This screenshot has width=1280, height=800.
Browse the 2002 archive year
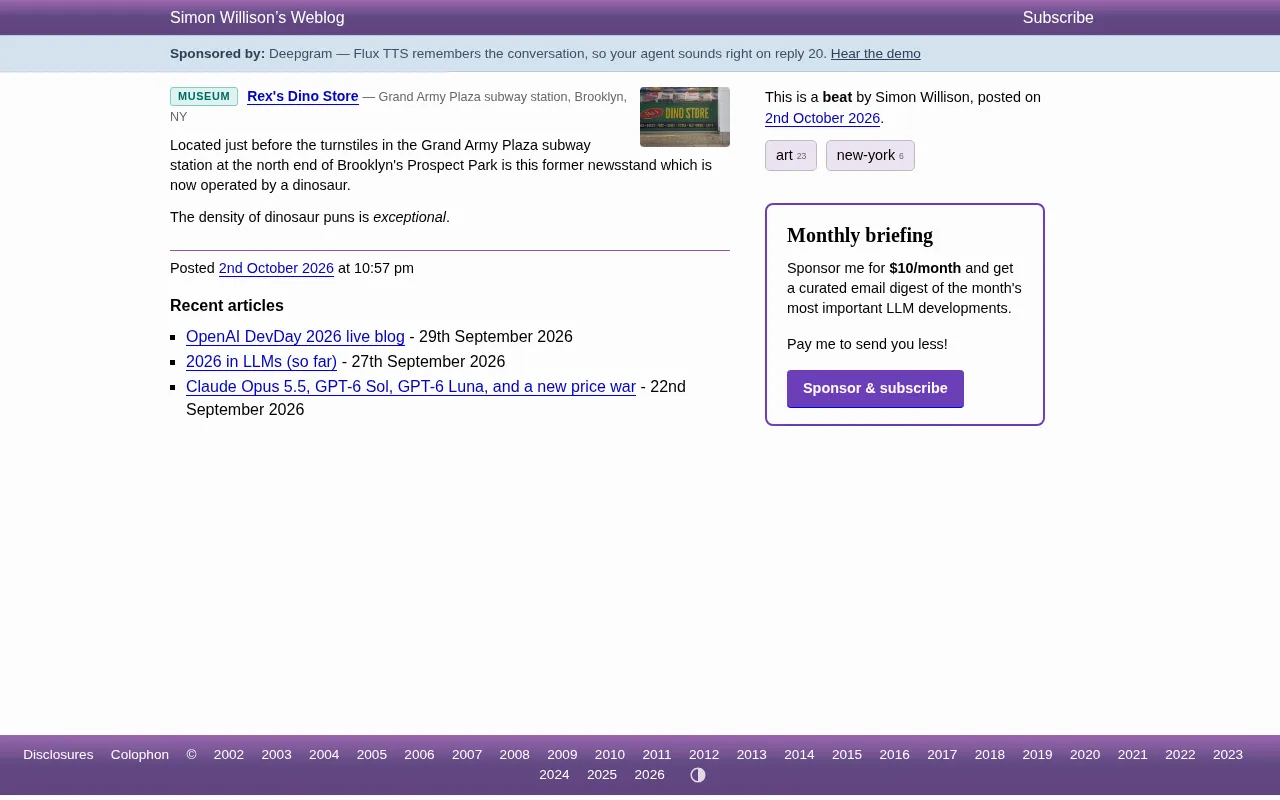coord(229,755)
